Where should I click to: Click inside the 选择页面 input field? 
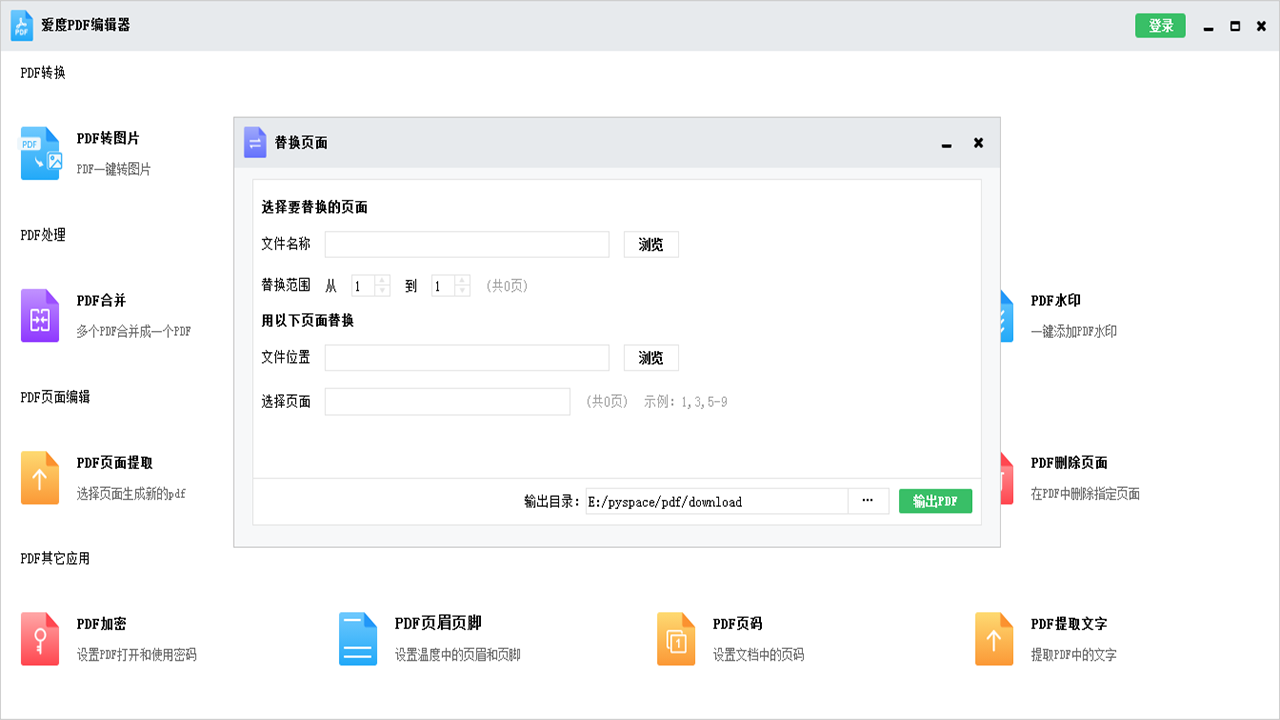tap(447, 401)
